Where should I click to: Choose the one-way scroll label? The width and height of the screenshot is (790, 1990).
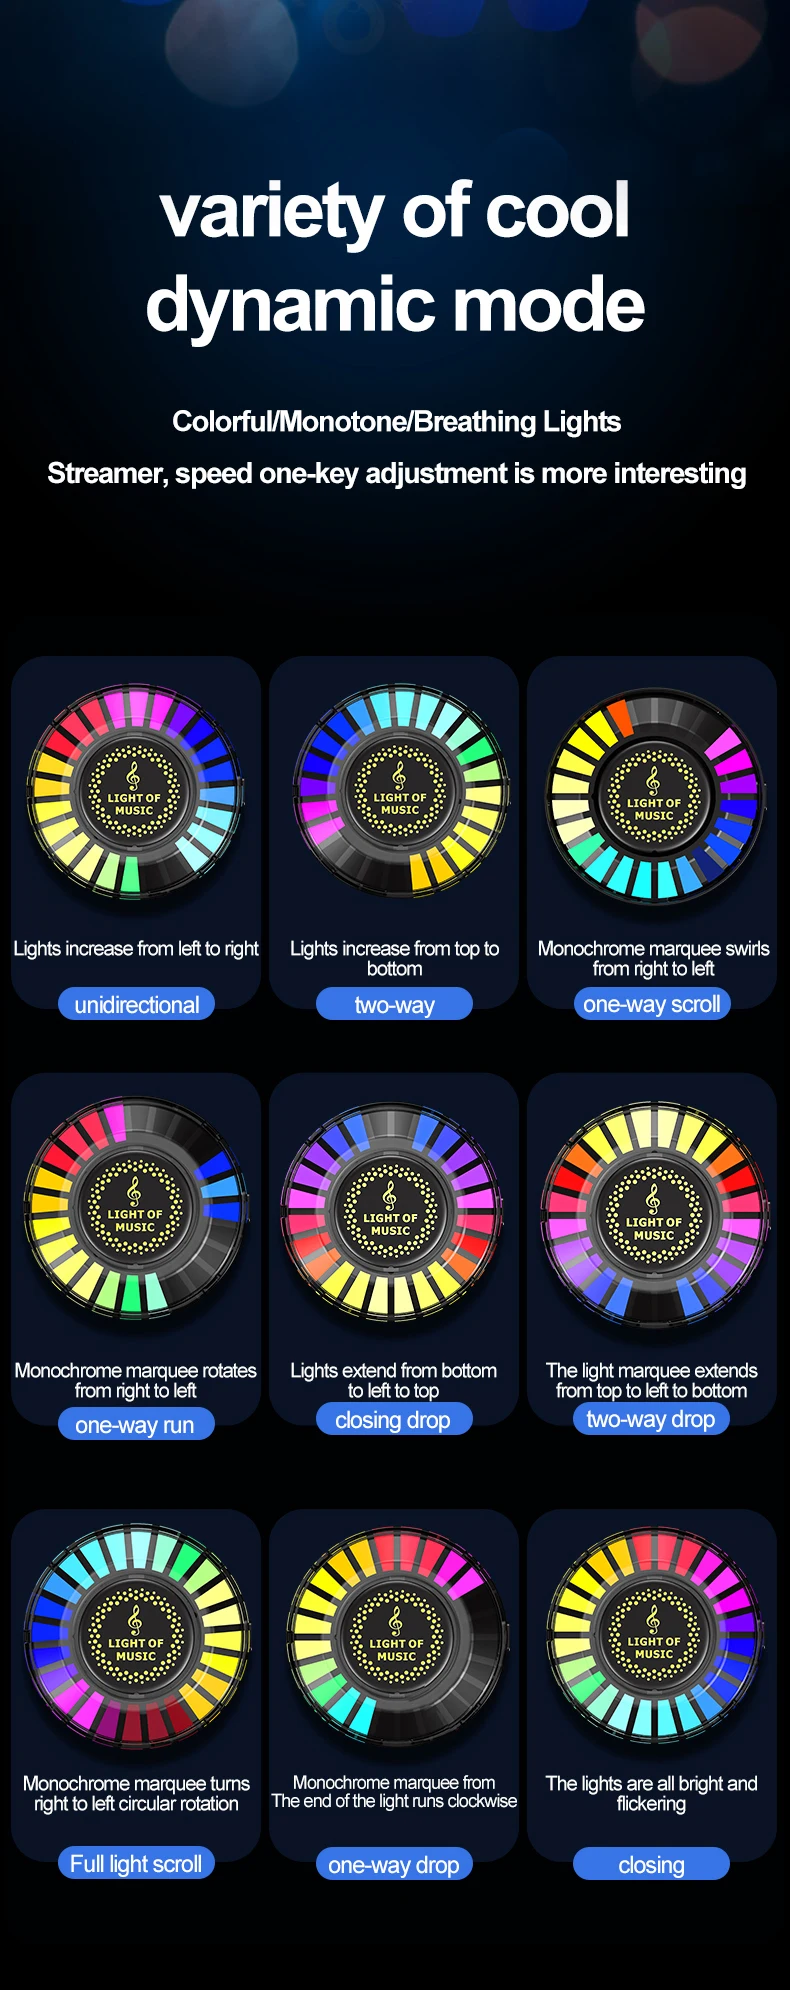click(652, 1004)
